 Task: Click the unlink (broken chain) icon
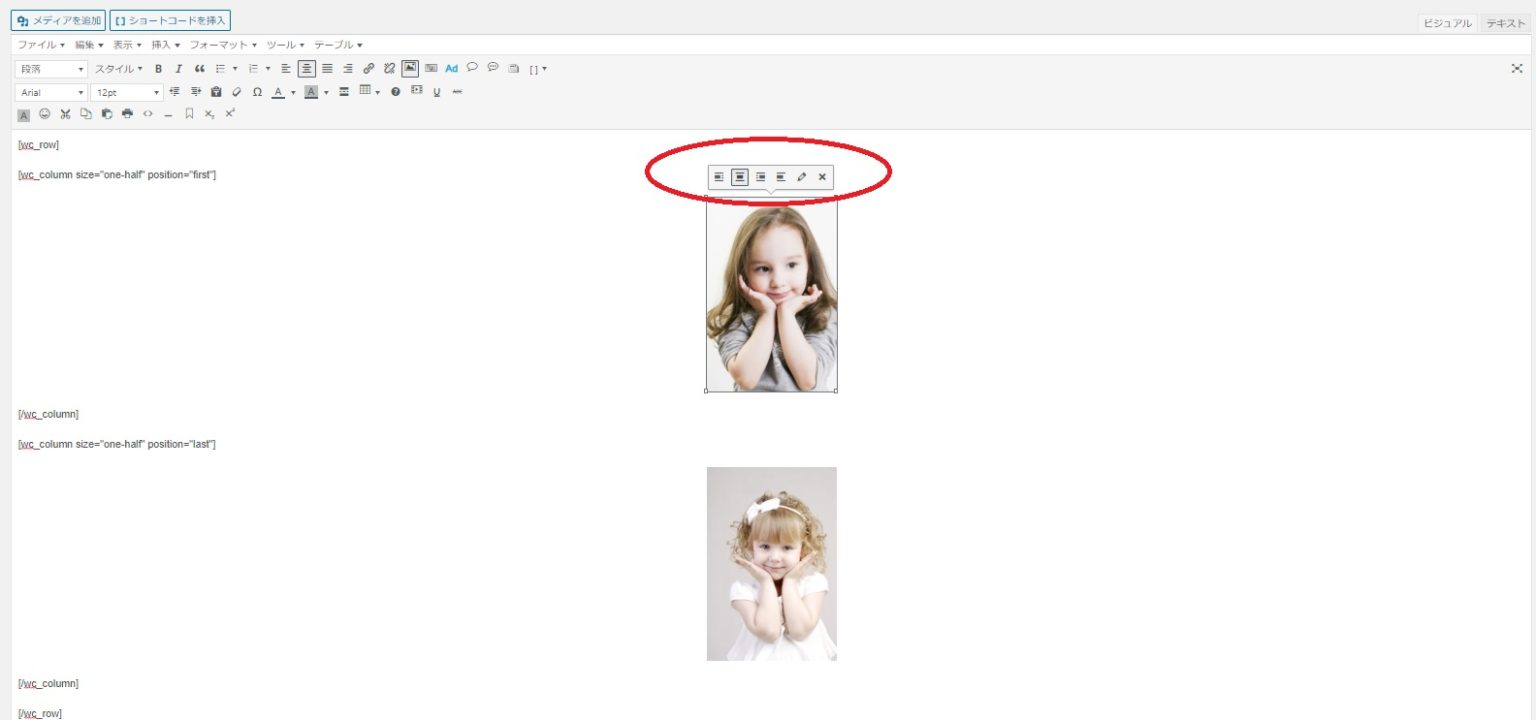(x=389, y=69)
